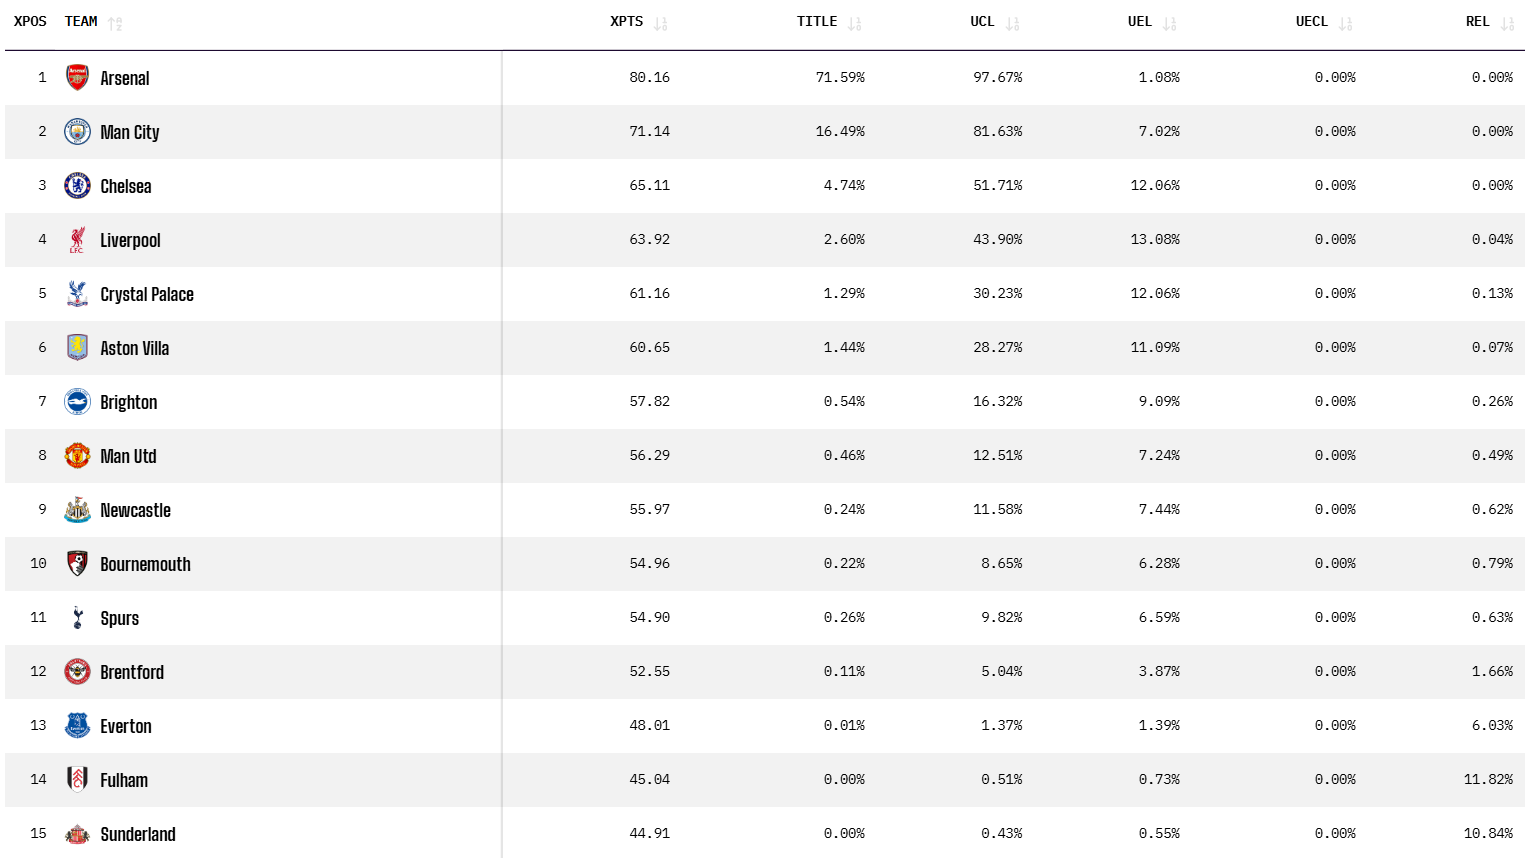Viewport: 1527px width, 858px height.
Task: Select the Chelsea badge icon
Action: click(77, 186)
